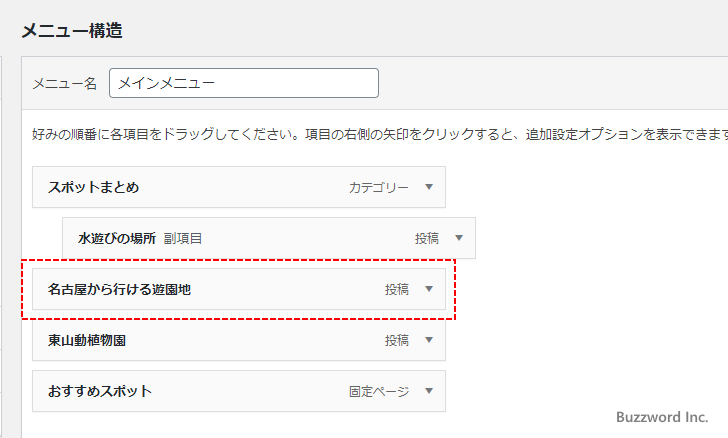Click the 投稿 label on 名古屋から行ける遊園地
728x438 pixels.
pos(397,289)
